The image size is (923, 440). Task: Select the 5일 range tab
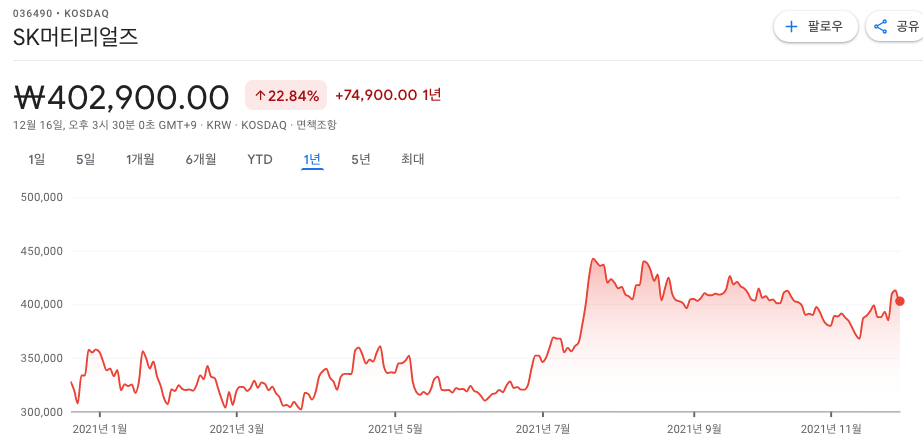85,159
